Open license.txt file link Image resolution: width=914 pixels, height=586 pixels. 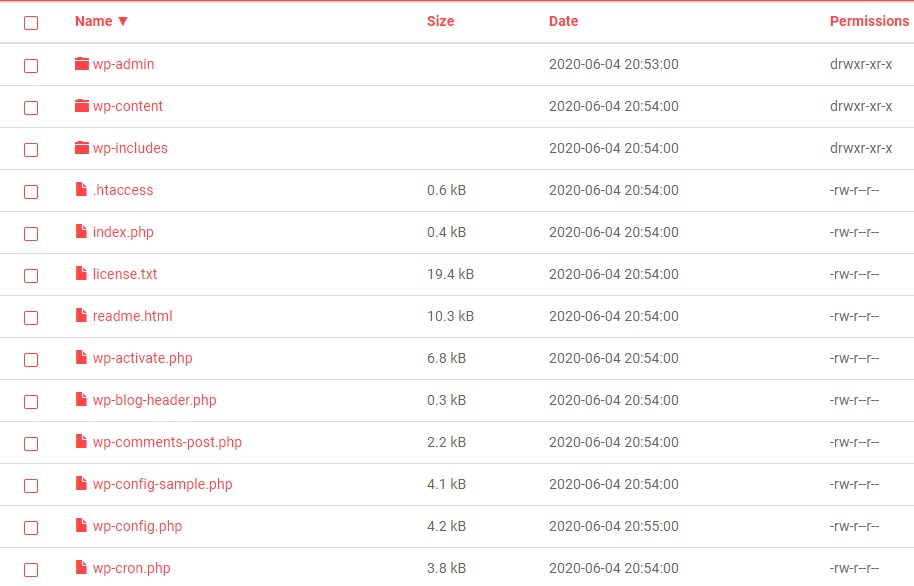click(125, 274)
